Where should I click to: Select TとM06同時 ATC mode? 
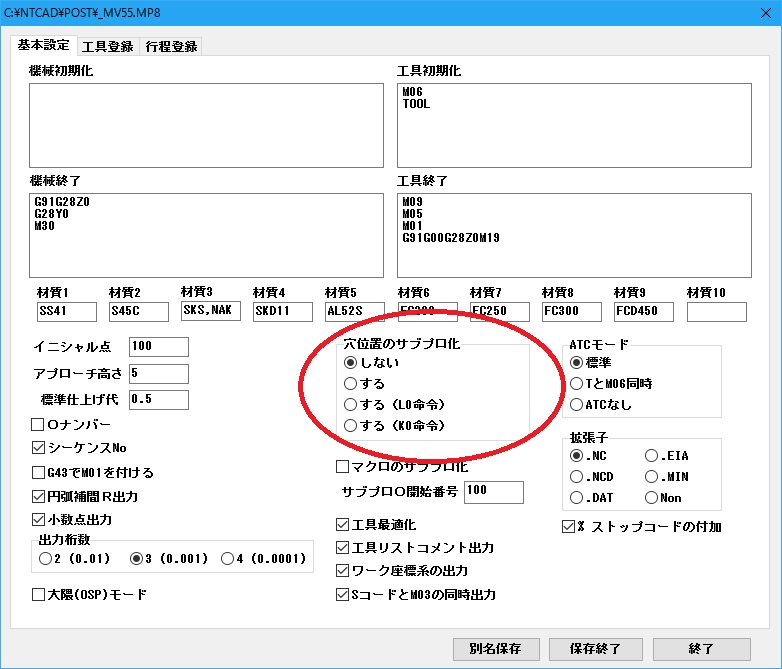click(x=577, y=383)
